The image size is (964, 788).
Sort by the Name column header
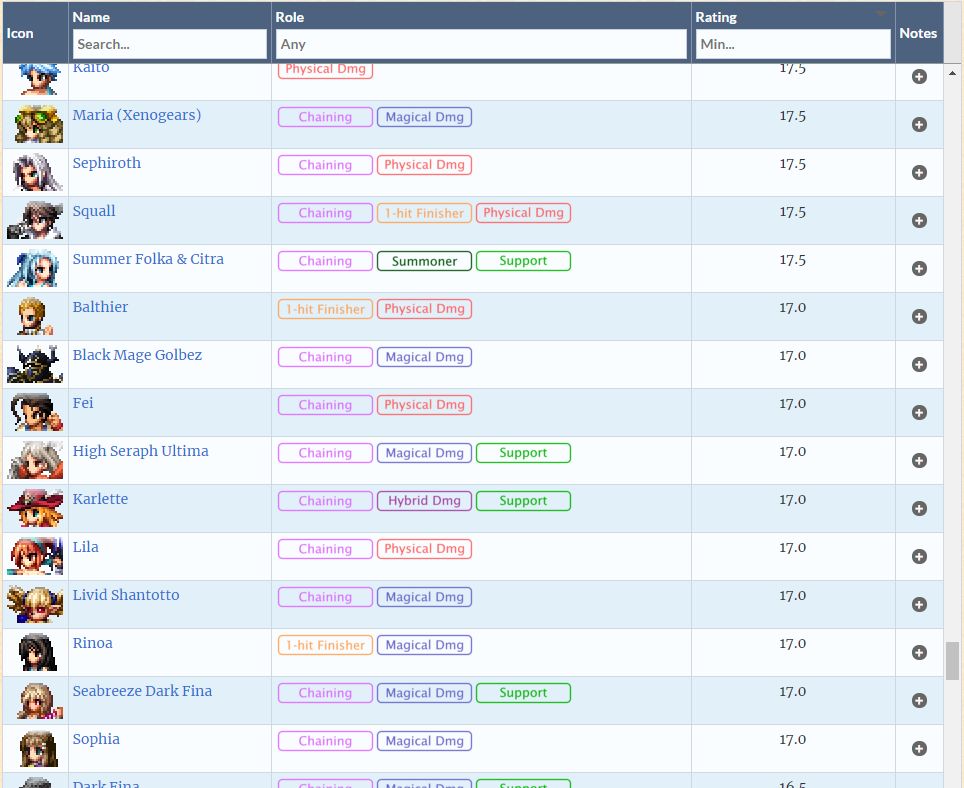coord(91,17)
